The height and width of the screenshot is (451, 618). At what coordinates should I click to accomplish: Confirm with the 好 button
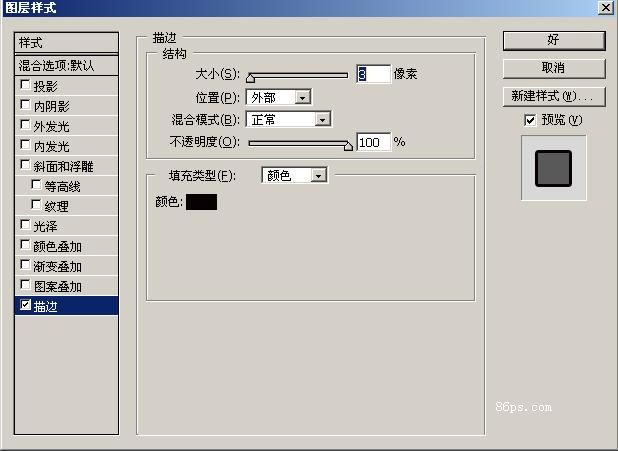click(x=554, y=40)
